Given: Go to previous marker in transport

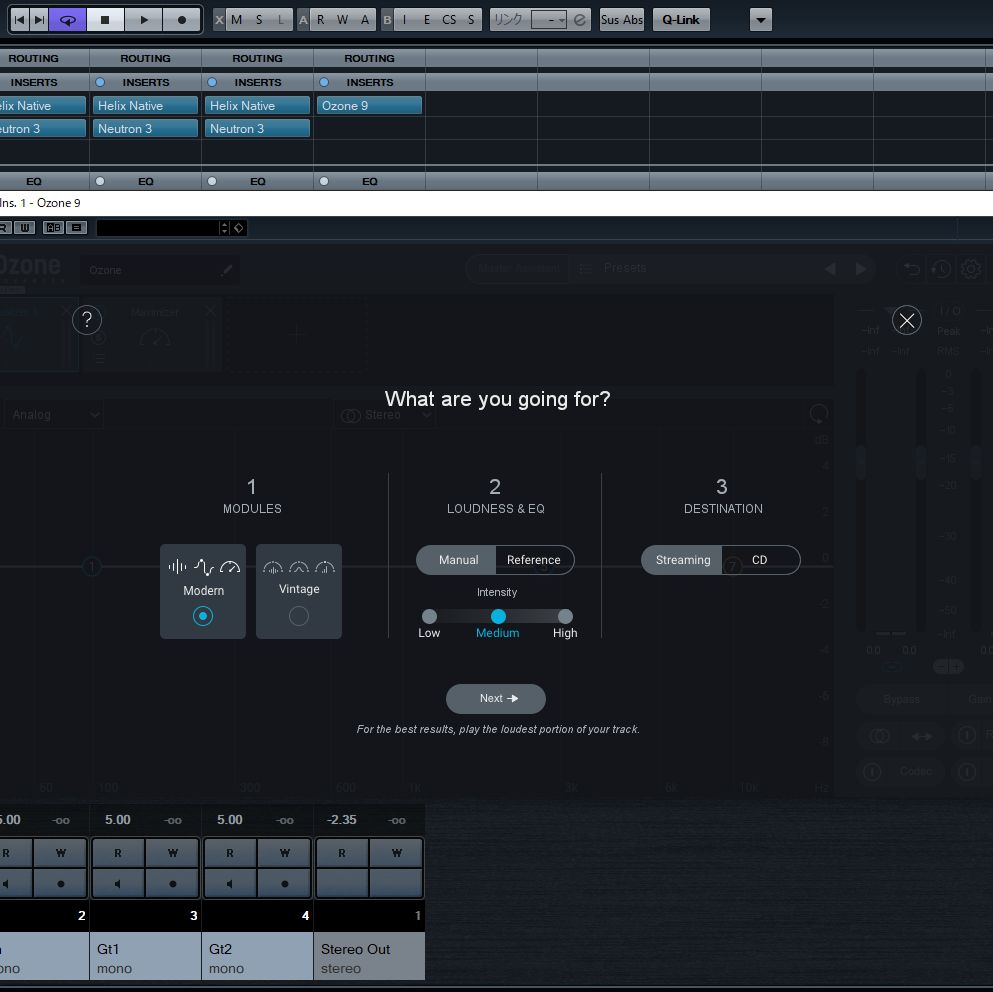Looking at the screenshot, I should click(20, 20).
